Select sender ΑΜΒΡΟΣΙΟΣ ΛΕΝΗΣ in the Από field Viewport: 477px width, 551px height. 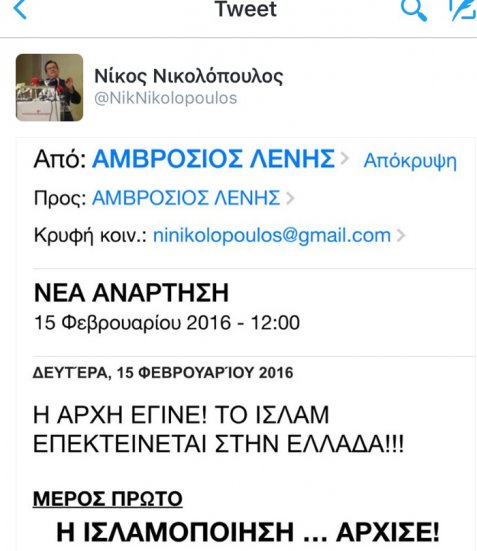[213, 159]
